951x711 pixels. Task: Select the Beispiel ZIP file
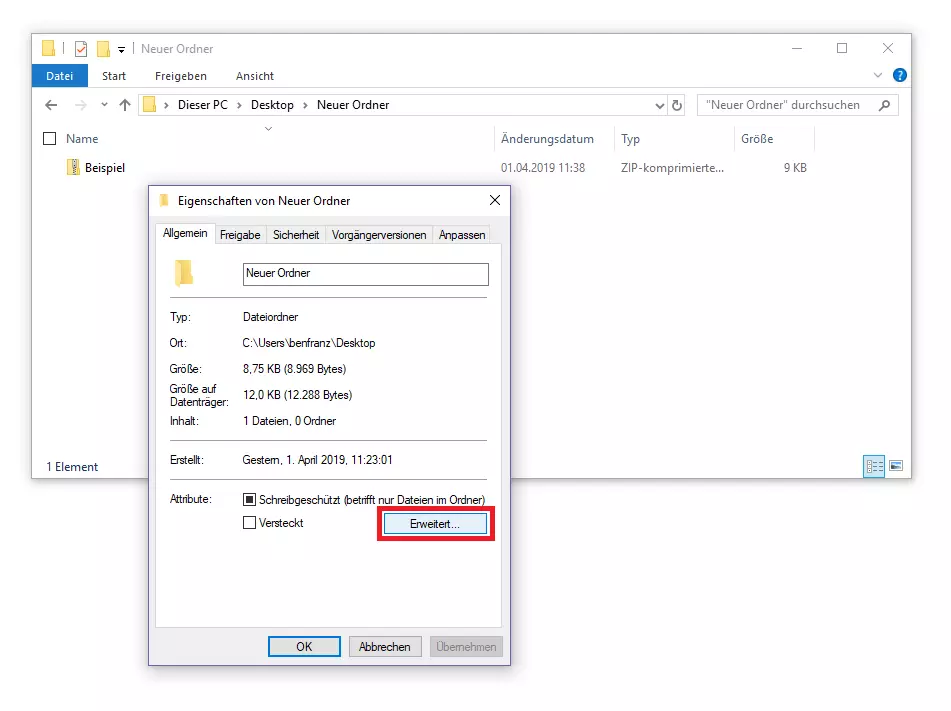click(x=105, y=168)
